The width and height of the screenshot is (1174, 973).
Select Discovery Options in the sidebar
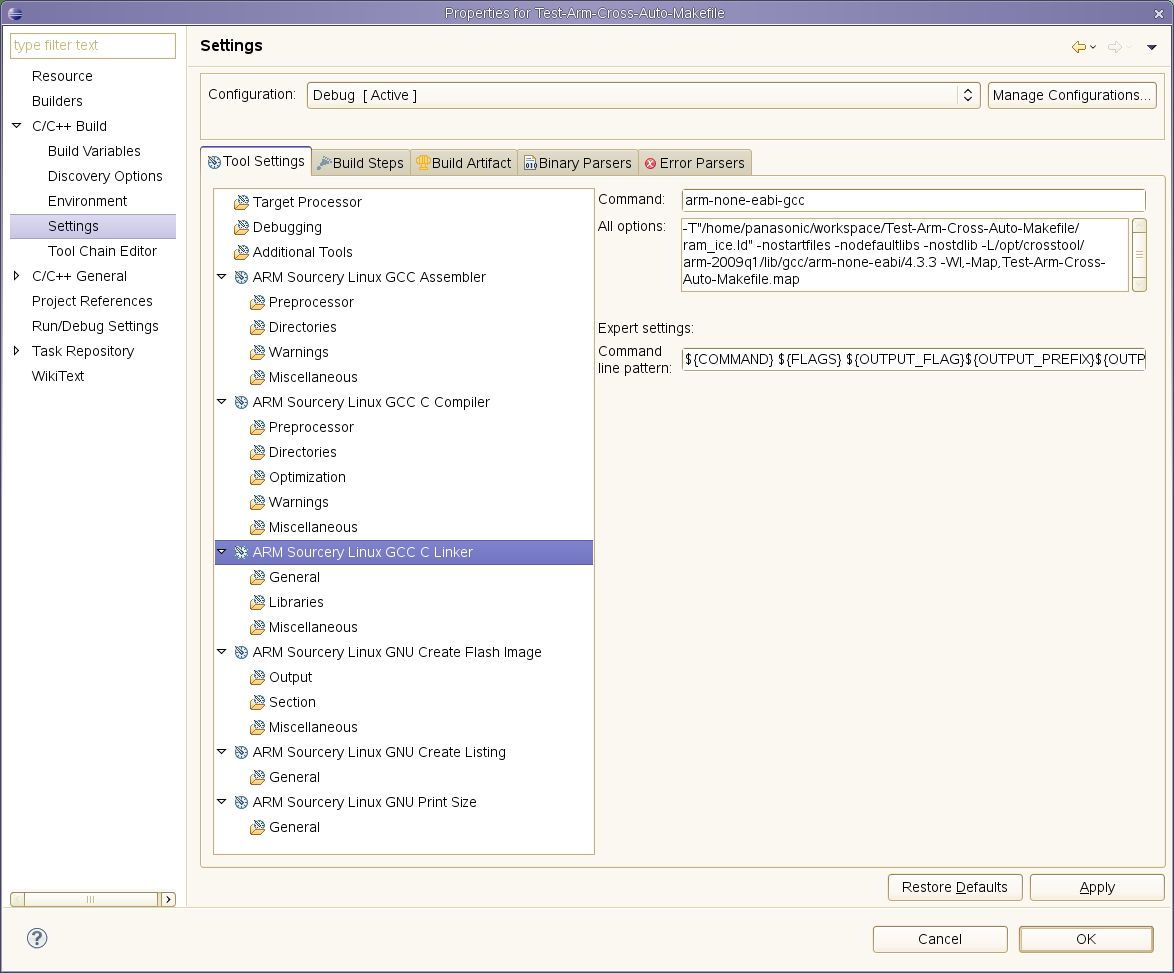(x=105, y=176)
